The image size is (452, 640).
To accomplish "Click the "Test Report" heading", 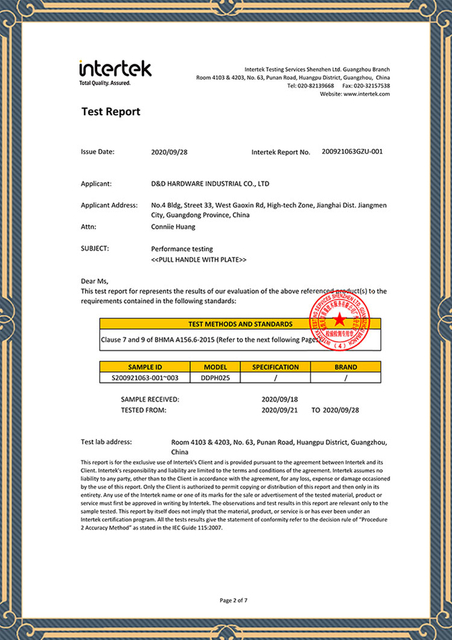I will [111, 111].
